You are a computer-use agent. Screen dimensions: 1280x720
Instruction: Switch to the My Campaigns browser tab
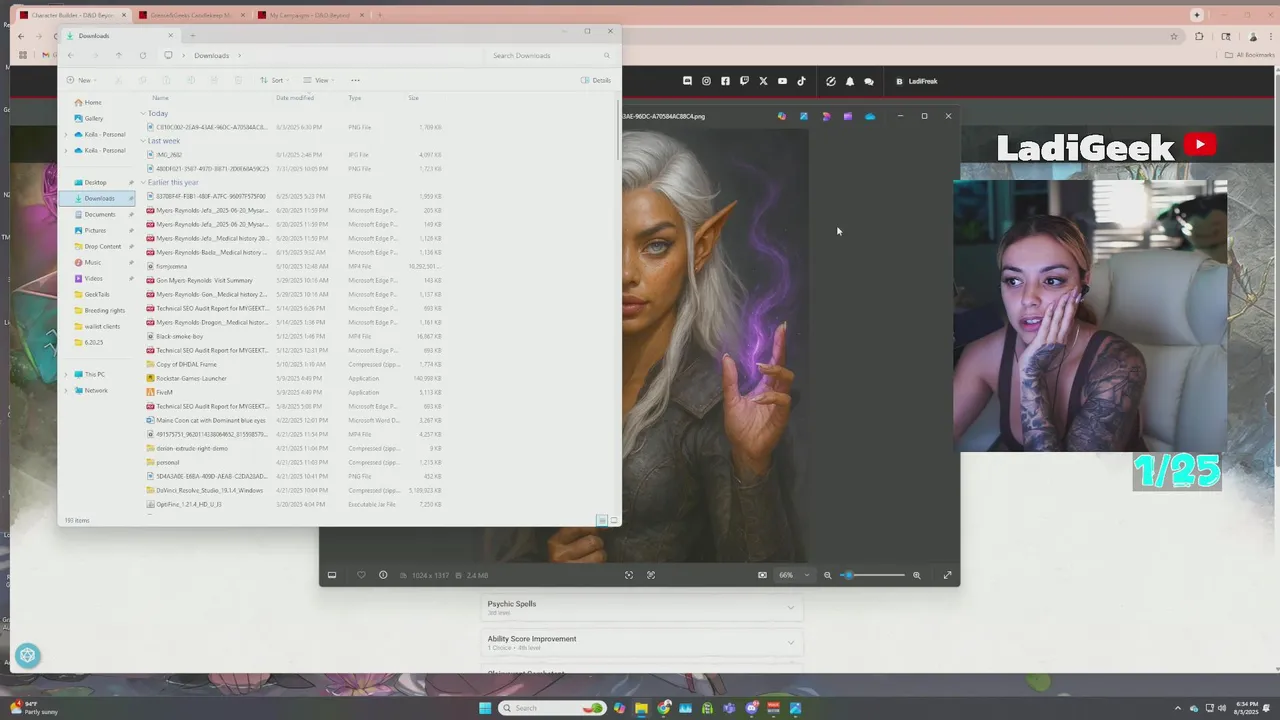point(309,15)
